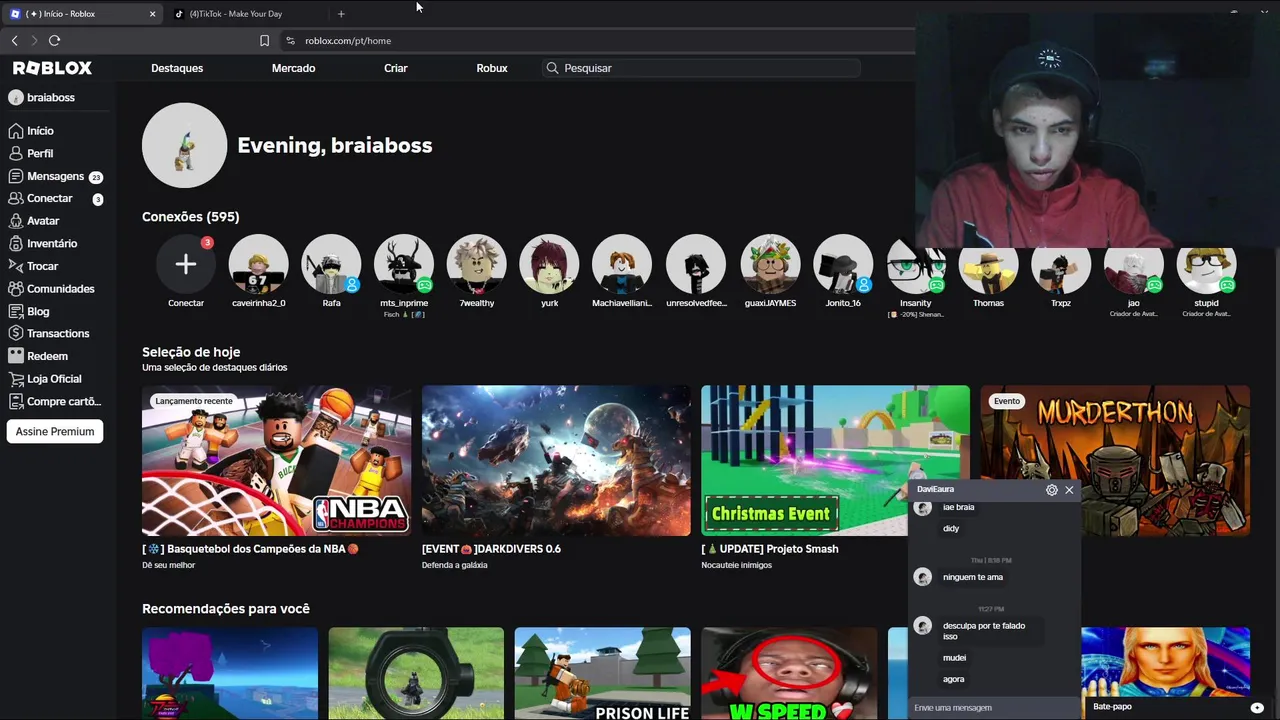Open the mts_inprime friend avatar
Screen dimensions: 1280x720
coord(404,264)
